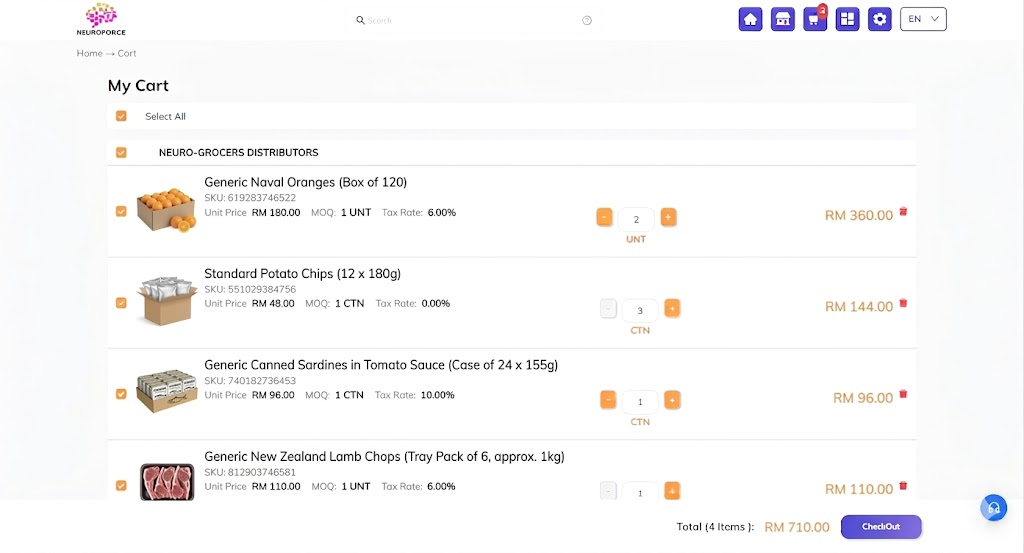
Task: Click the NEURO-GROCERS DISTRIBUTORS heading
Action: (x=238, y=153)
